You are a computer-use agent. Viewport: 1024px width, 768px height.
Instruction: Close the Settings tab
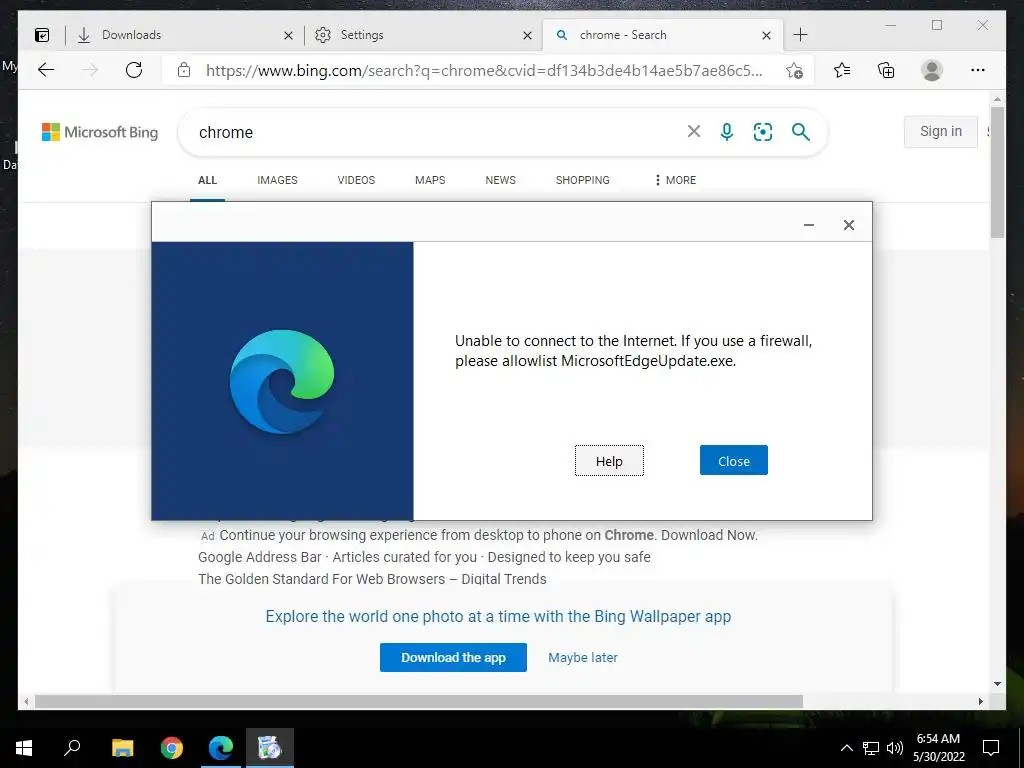(528, 35)
